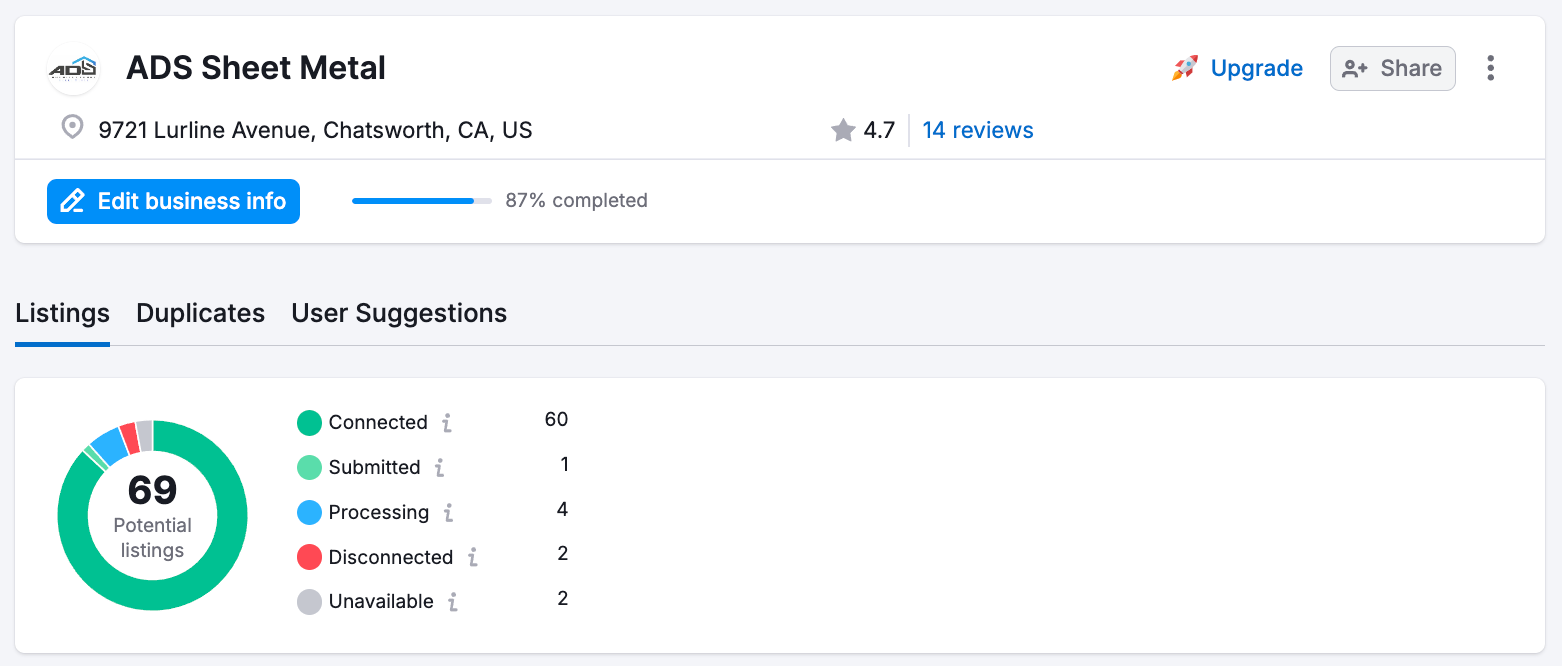Click the star rating icon
The width and height of the screenshot is (1562, 666).
[843, 130]
